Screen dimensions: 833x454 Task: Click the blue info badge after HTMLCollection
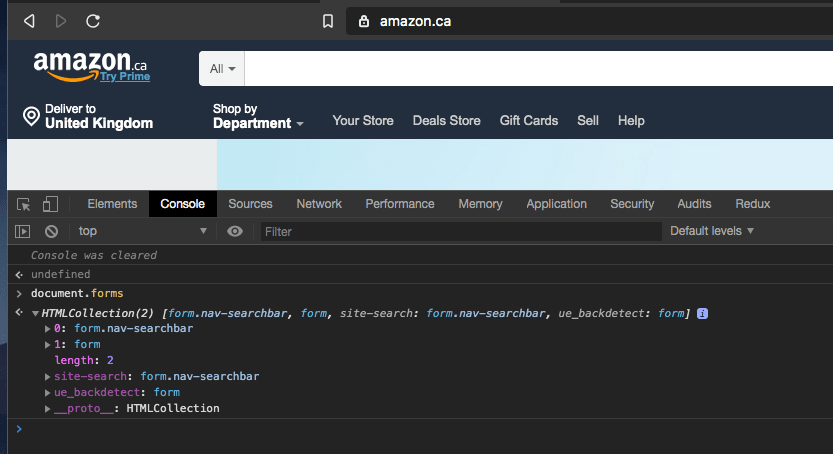click(702, 314)
